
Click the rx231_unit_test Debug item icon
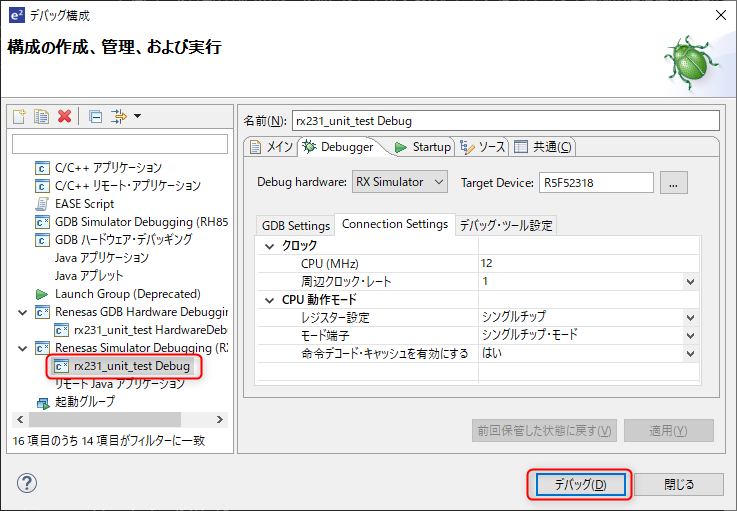point(61,366)
